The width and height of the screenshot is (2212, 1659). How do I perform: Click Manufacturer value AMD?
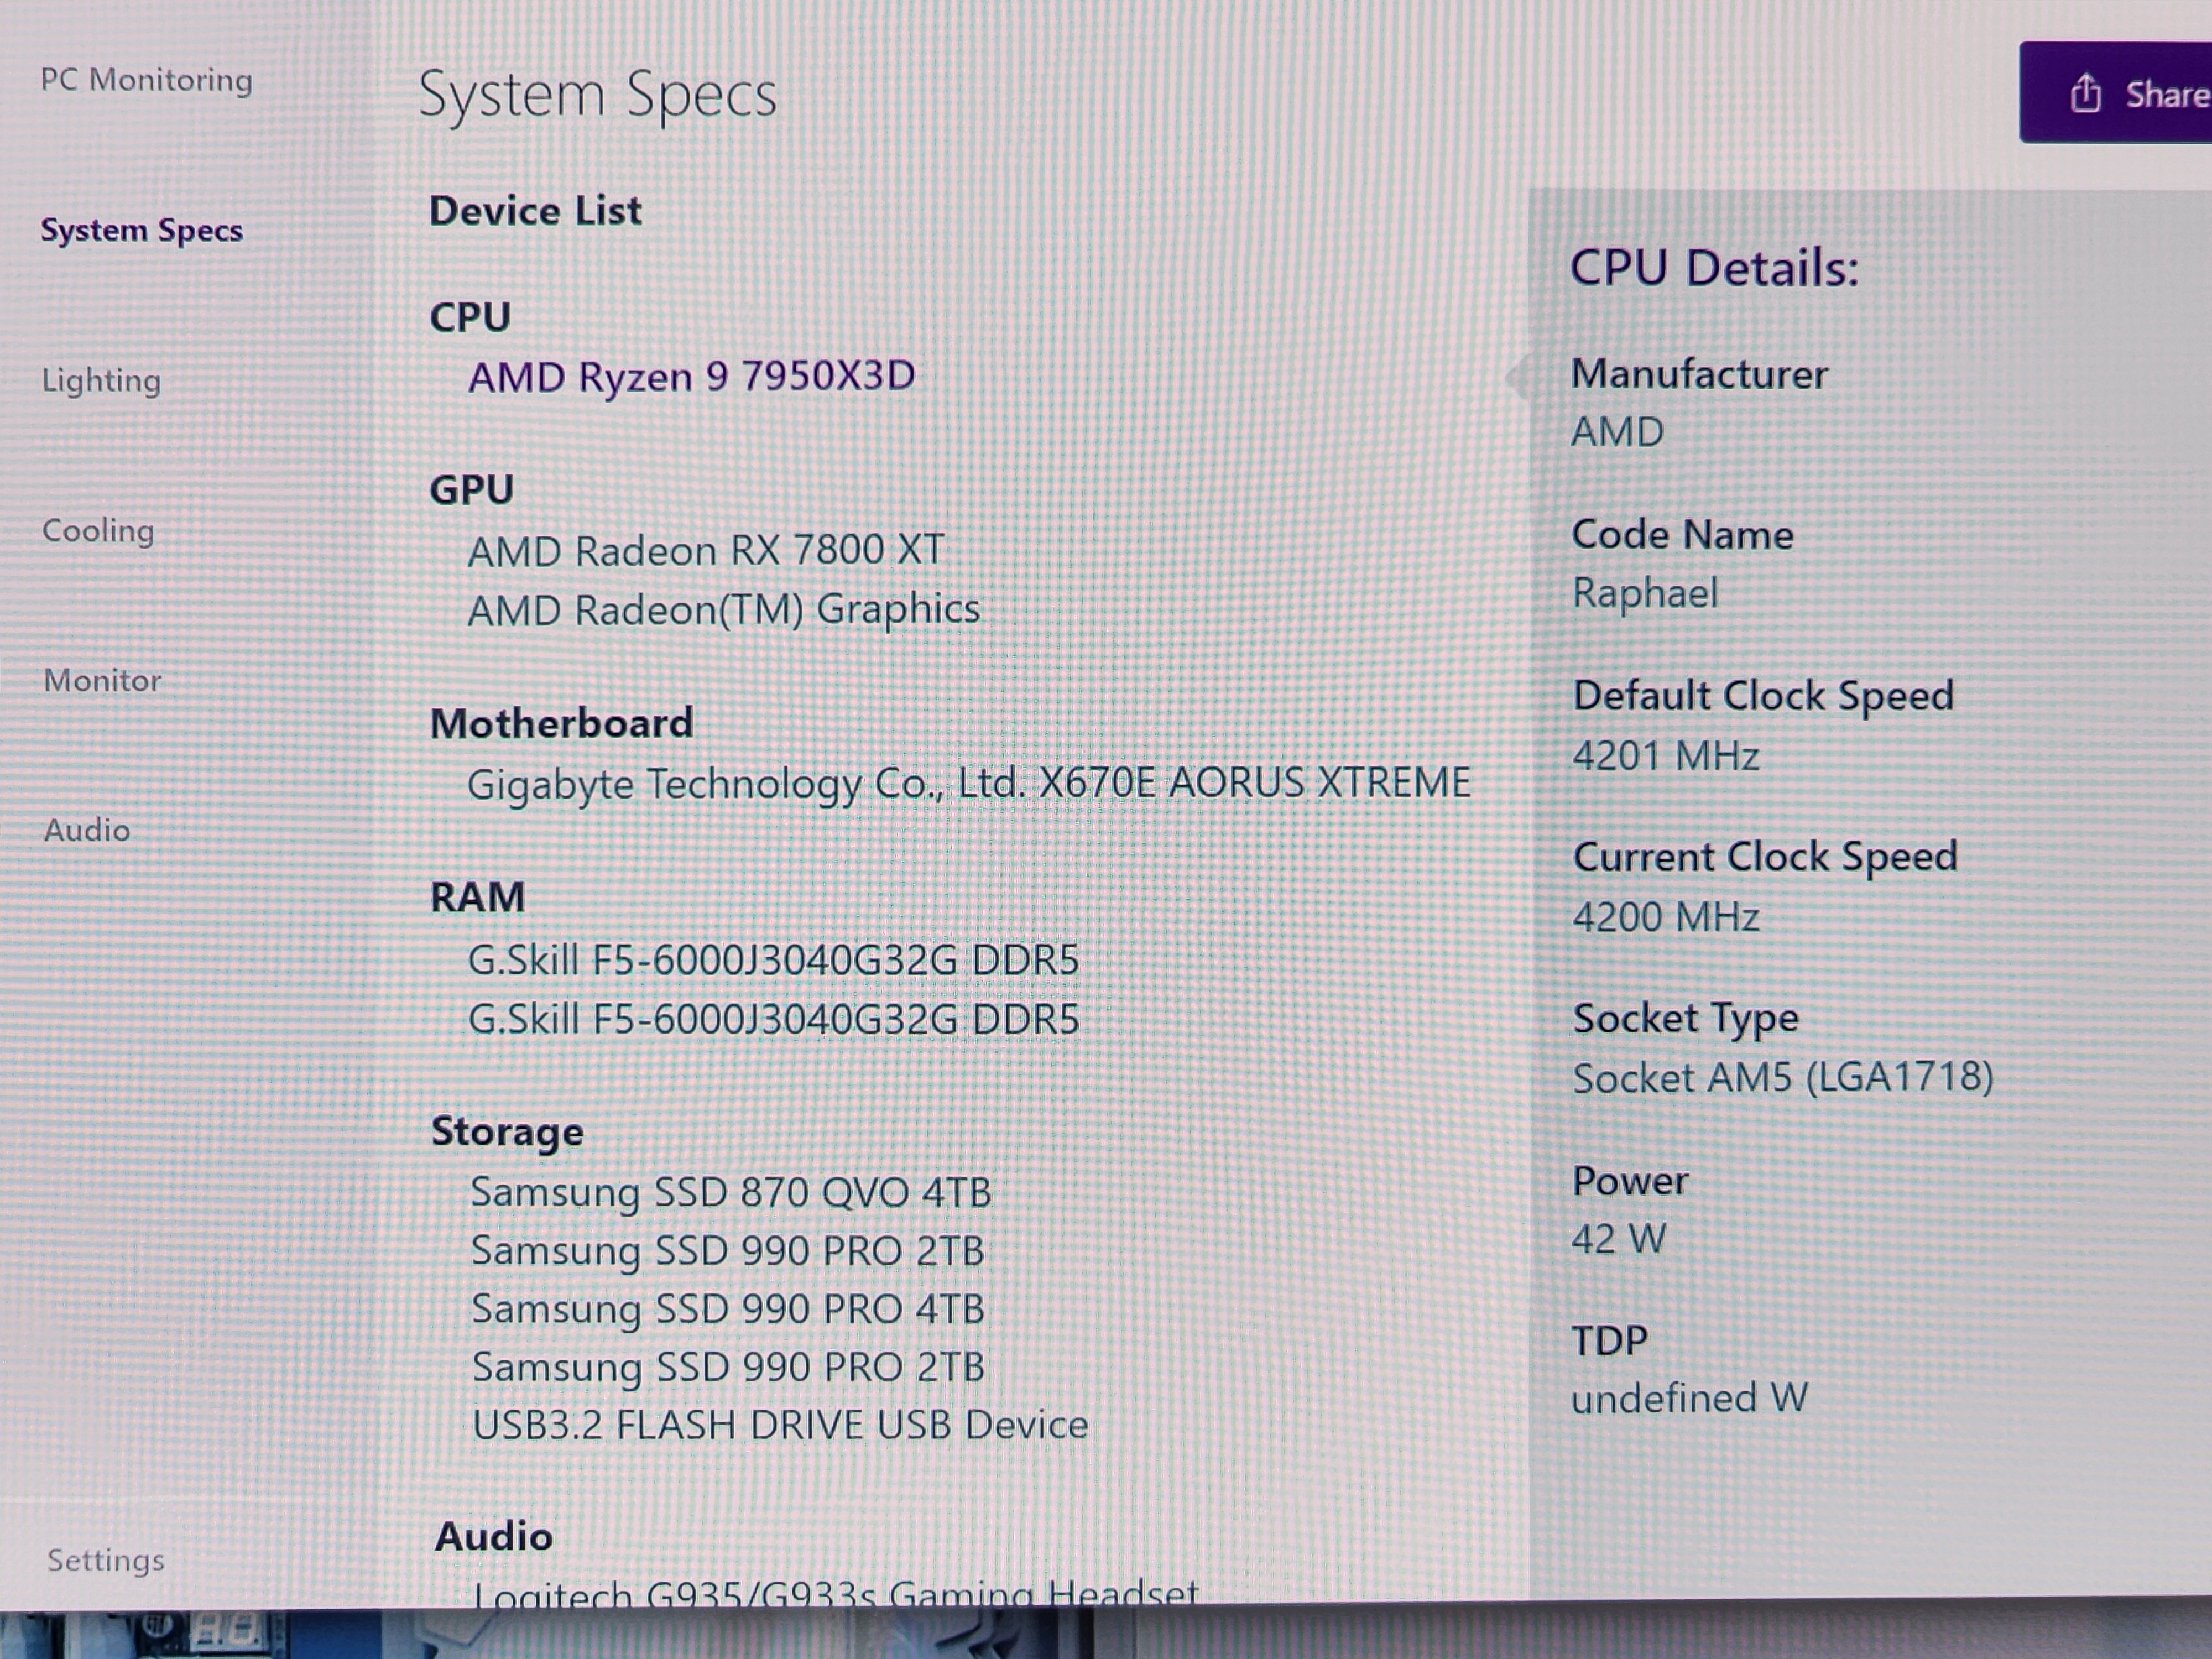pyautogui.click(x=1617, y=432)
